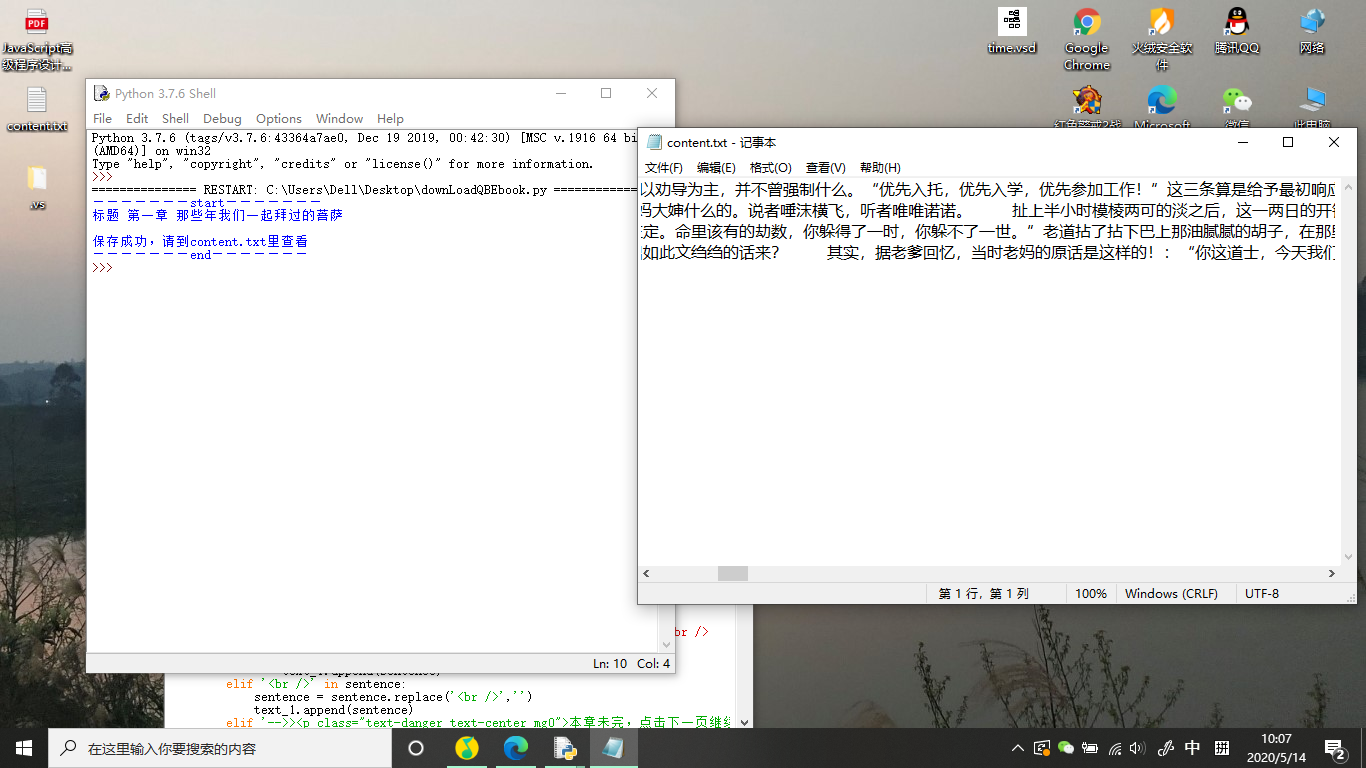Open the Windows Start menu
Screen dimensions: 1366x768
coord(24,748)
